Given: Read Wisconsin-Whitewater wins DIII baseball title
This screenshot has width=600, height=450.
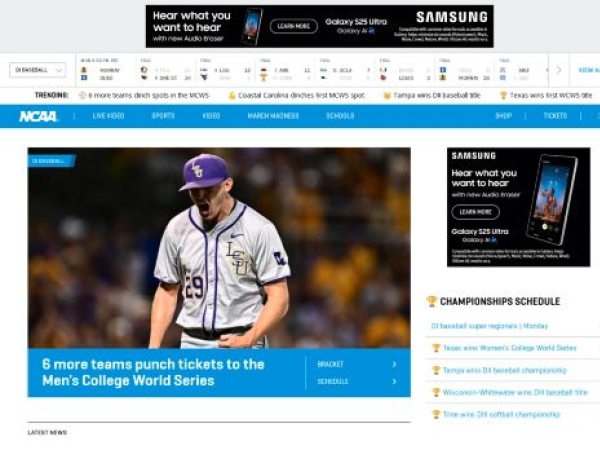Looking at the screenshot, I should [x=515, y=392].
